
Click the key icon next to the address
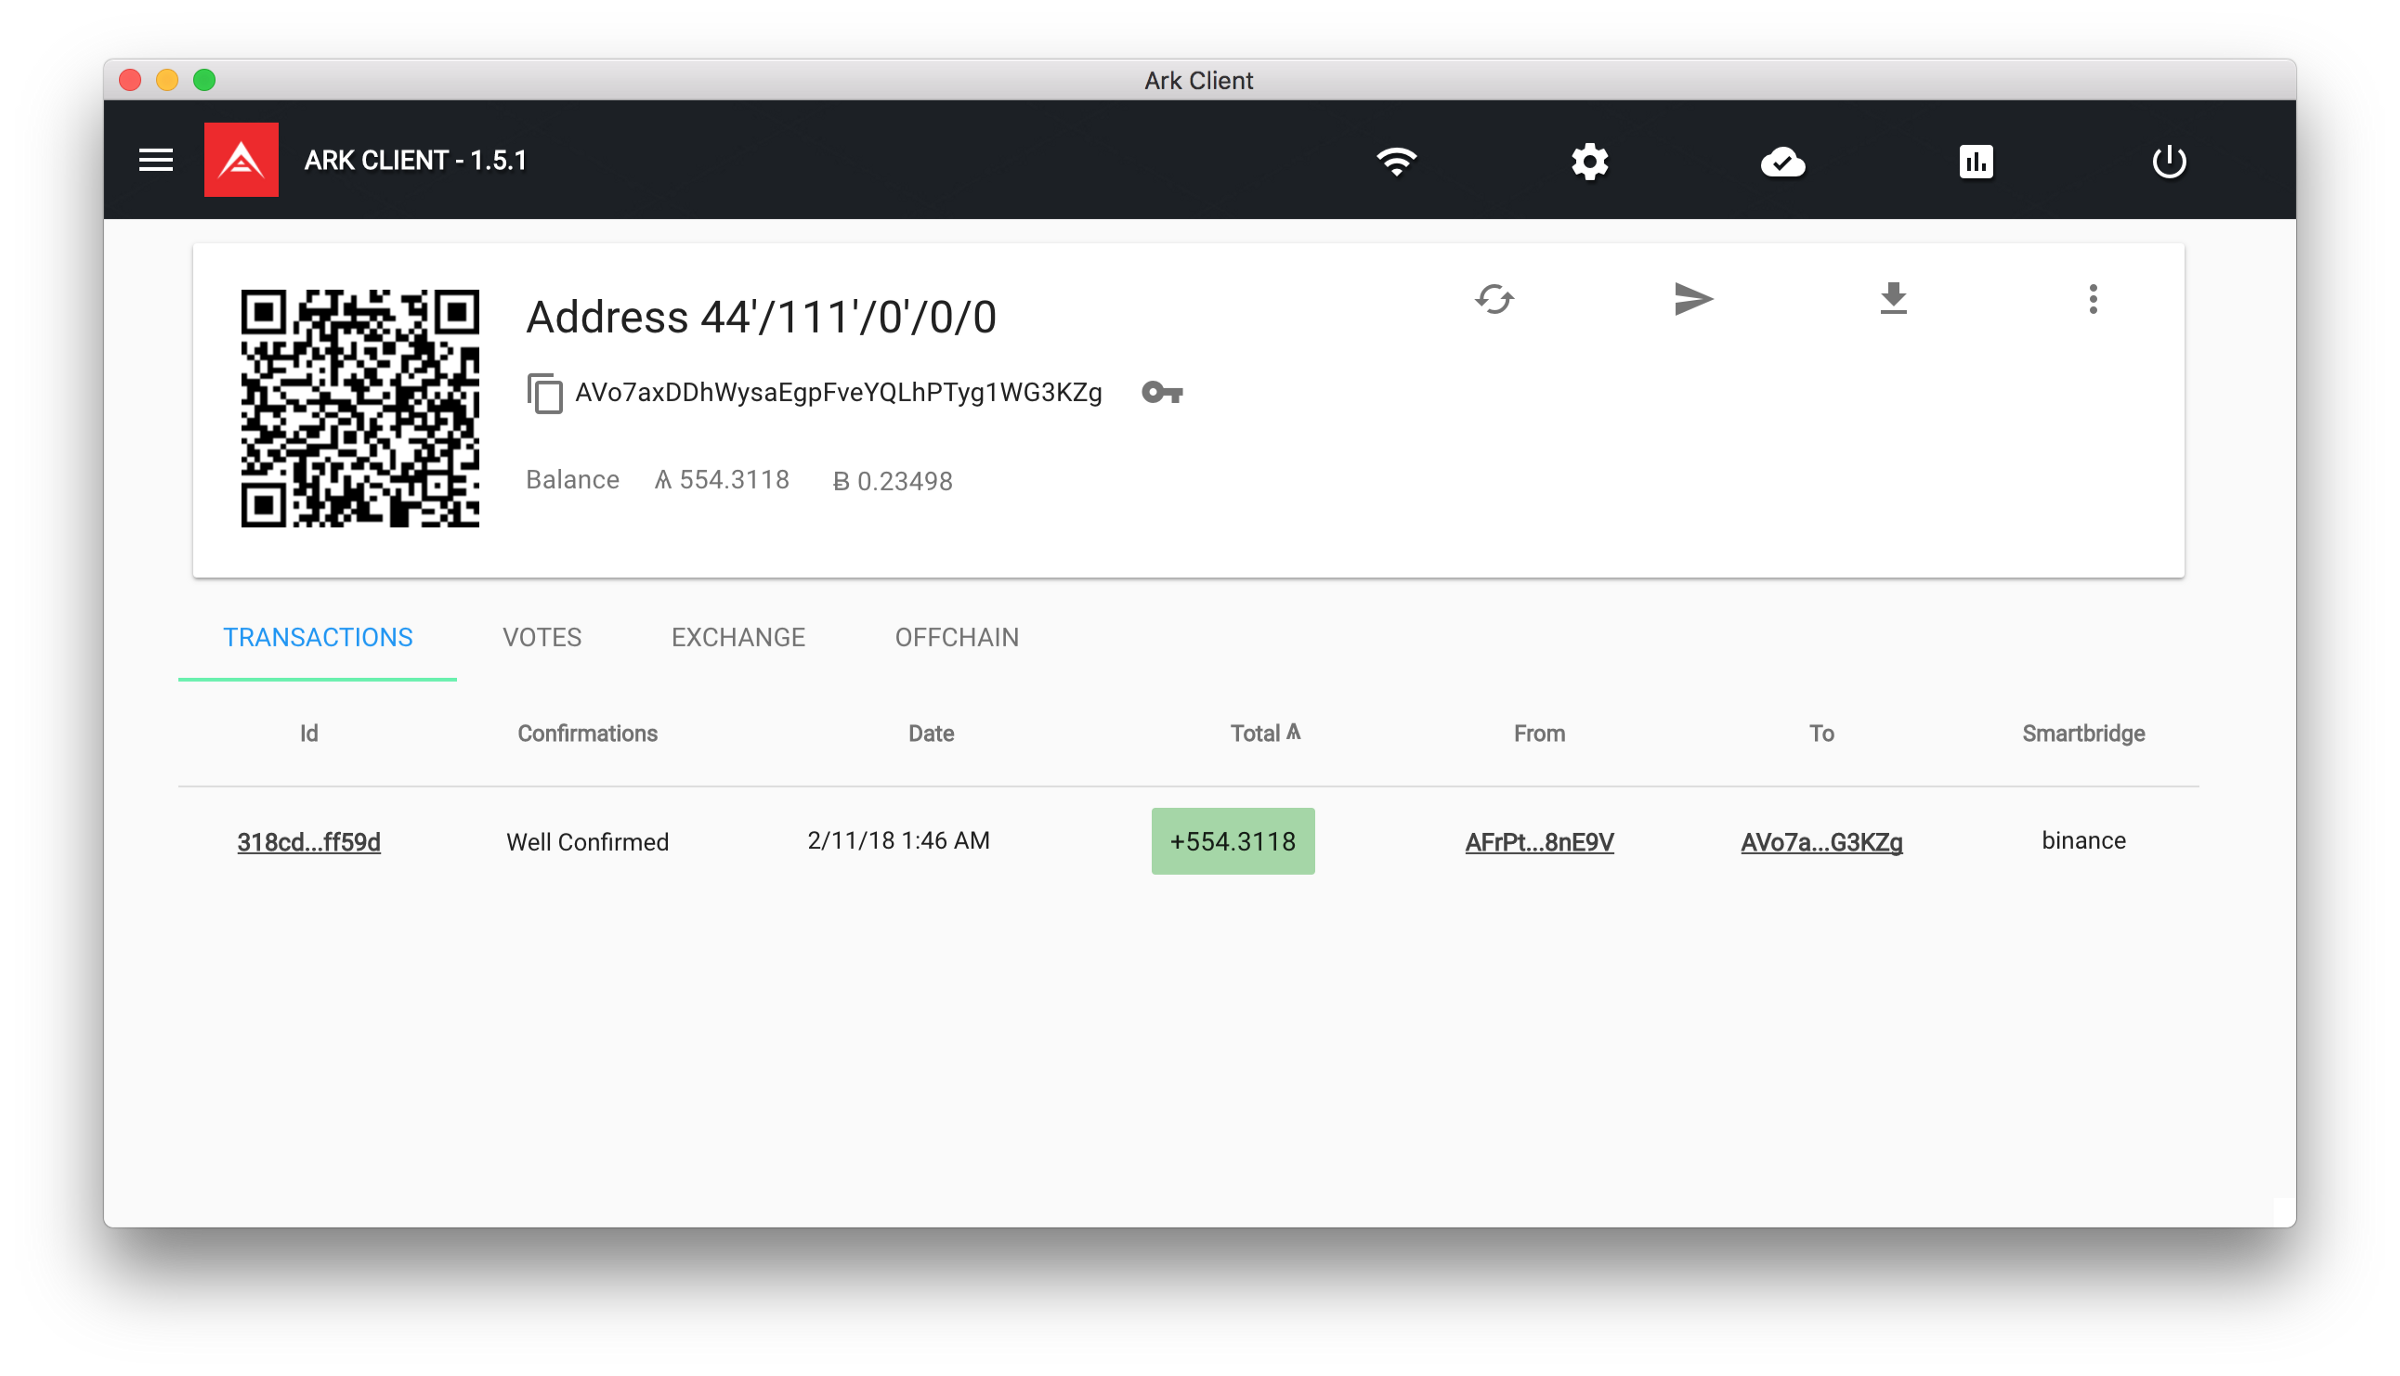tap(1162, 393)
